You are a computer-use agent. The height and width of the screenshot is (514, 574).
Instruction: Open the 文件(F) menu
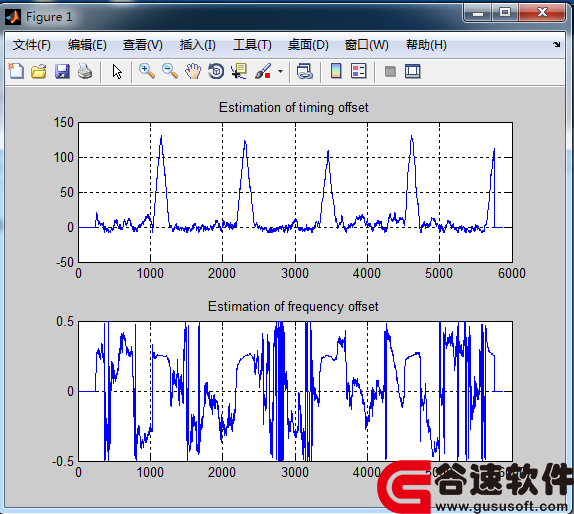point(31,45)
